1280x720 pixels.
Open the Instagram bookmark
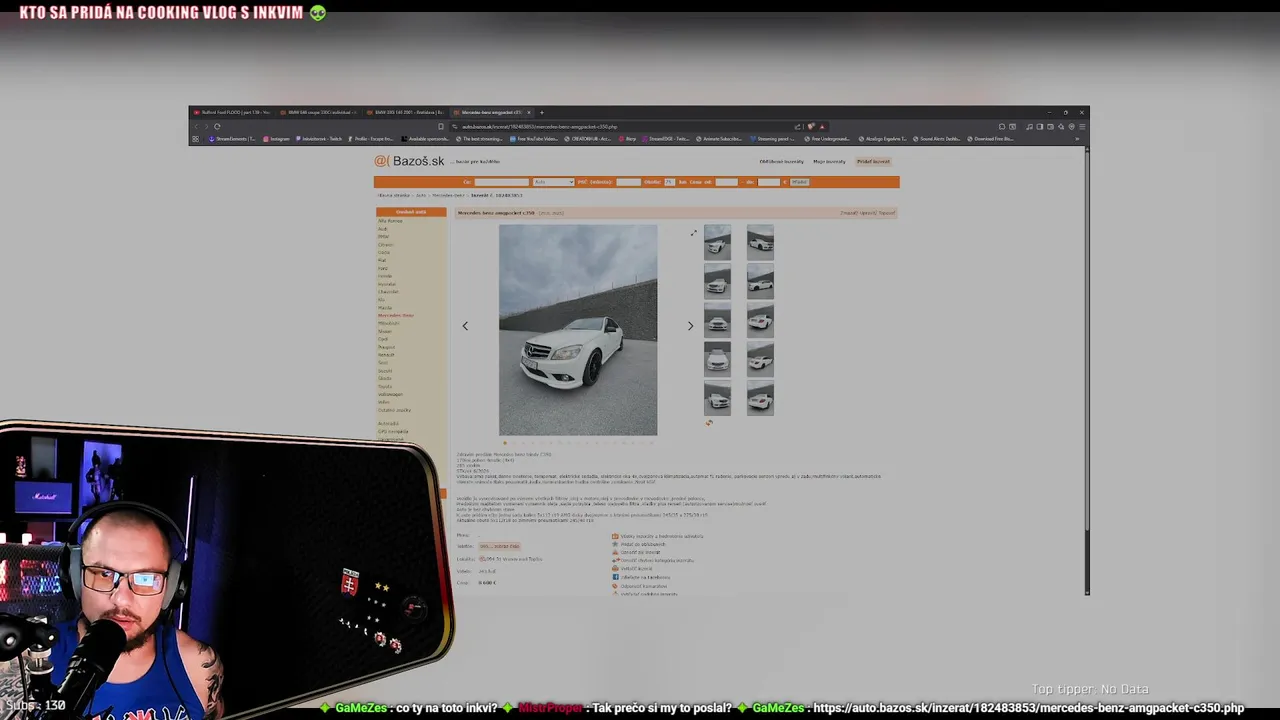point(276,139)
